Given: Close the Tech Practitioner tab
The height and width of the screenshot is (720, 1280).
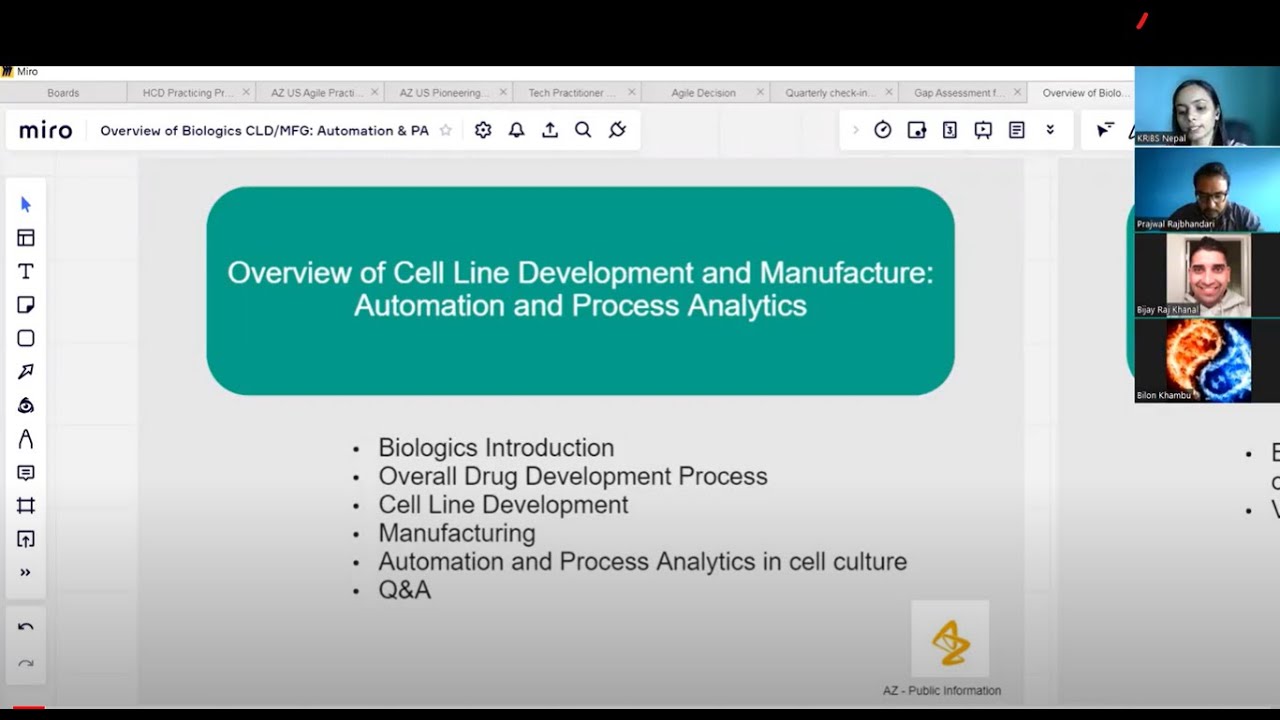Looking at the screenshot, I should click(632, 93).
